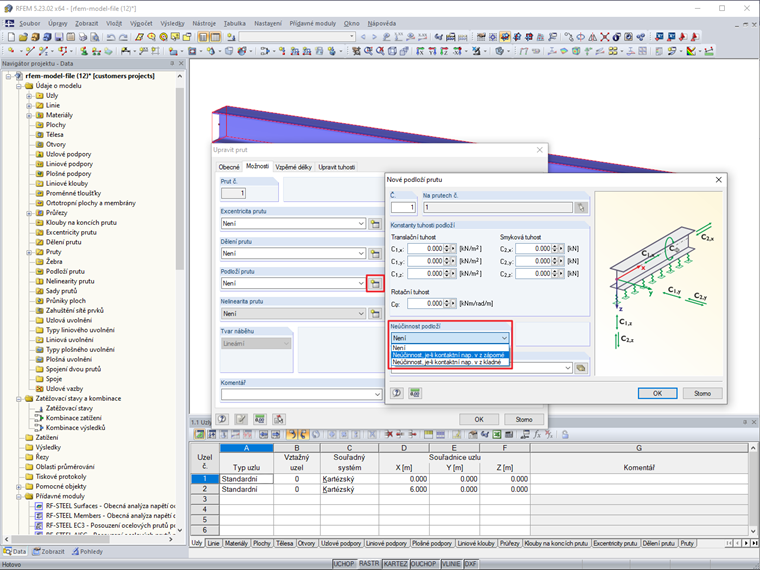The height and width of the screenshot is (570, 760).
Task: Click OK in Nové podloží prutu dialog
Action: coord(657,393)
